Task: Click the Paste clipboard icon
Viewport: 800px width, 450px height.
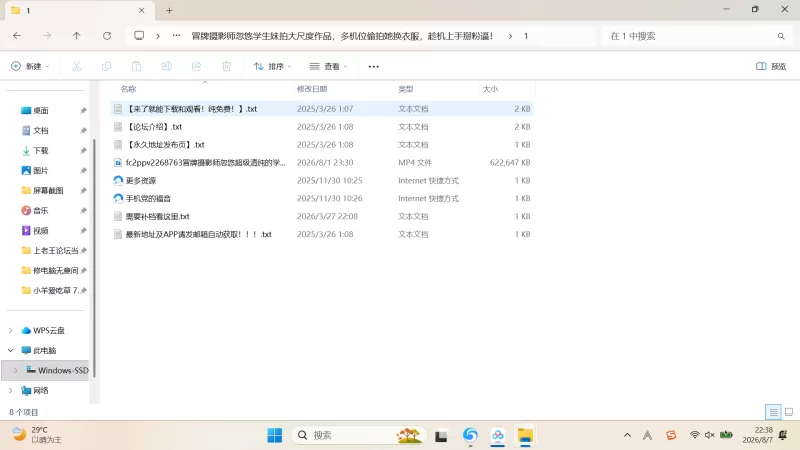Action: pyautogui.click(x=136, y=66)
